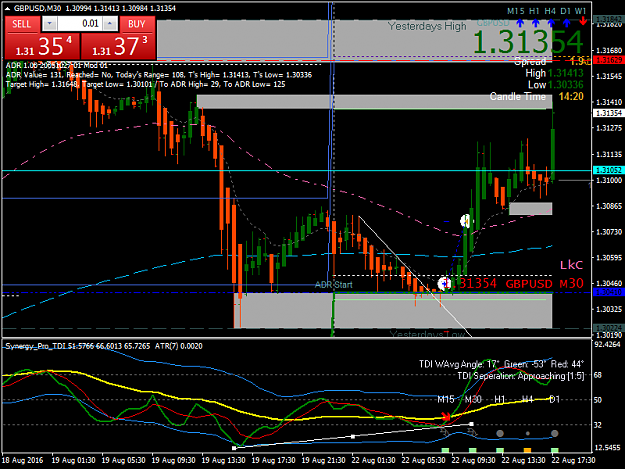
Task: Click the red GBPUSD M30 chart label
Action: (544, 284)
